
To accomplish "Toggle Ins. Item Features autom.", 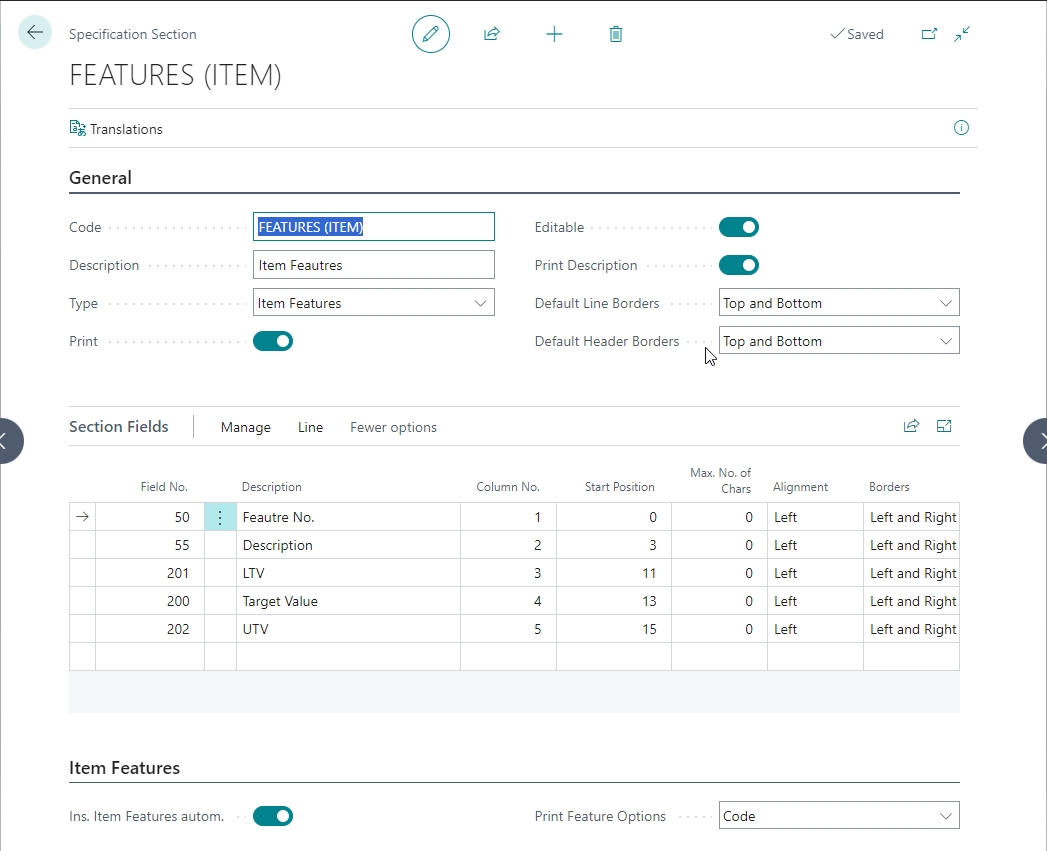I will 272,816.
